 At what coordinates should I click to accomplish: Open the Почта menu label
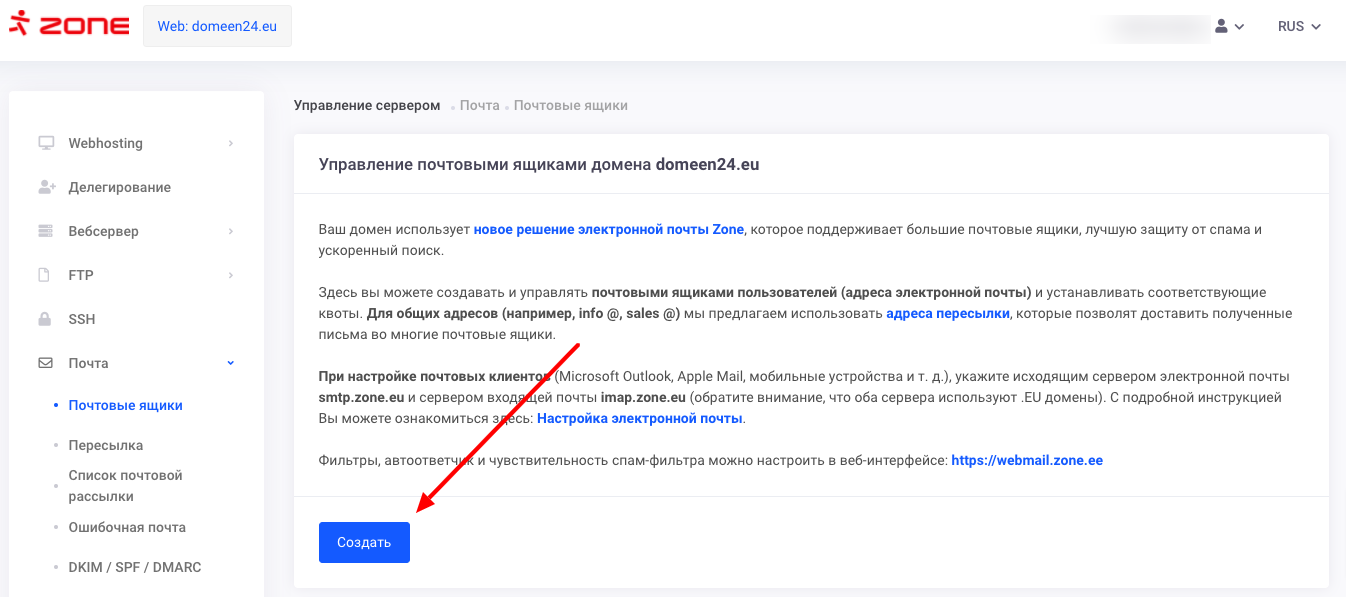coord(88,363)
